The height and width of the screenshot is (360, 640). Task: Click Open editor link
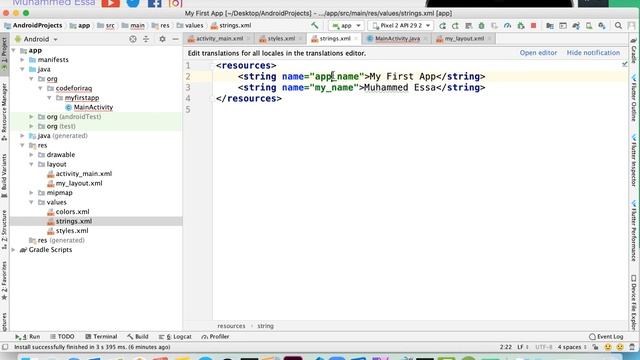click(538, 53)
